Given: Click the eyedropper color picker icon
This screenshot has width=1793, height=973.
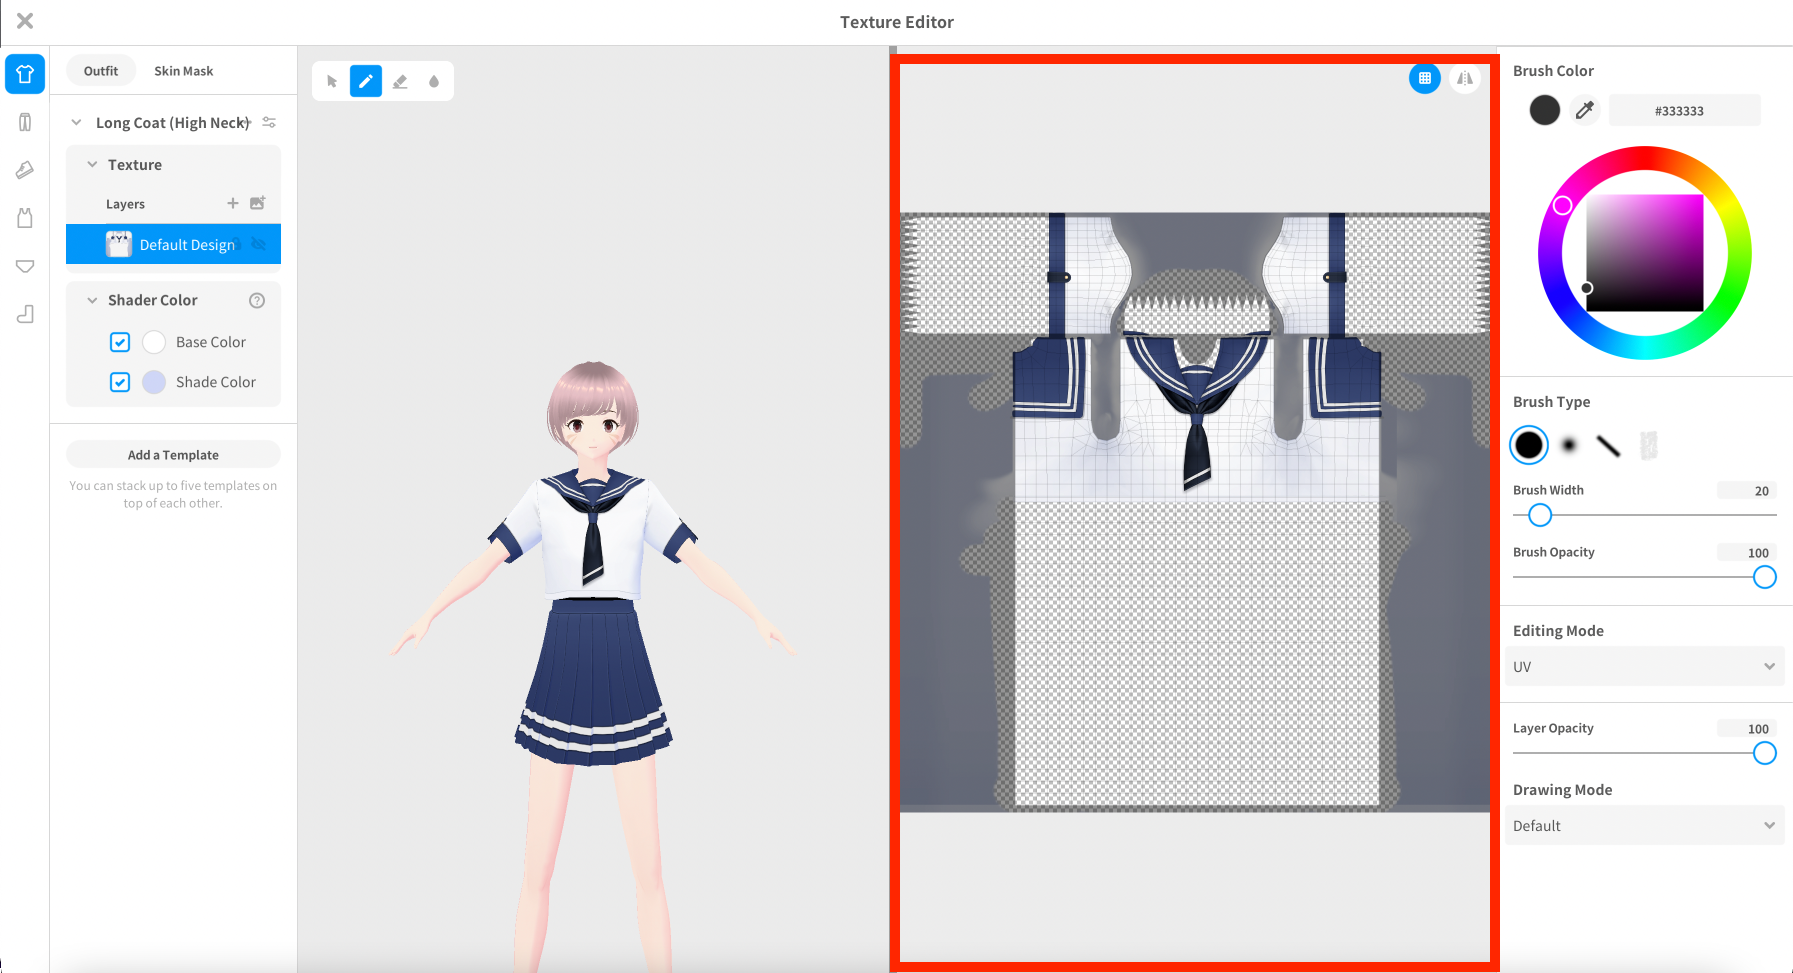Looking at the screenshot, I should coord(1584,110).
